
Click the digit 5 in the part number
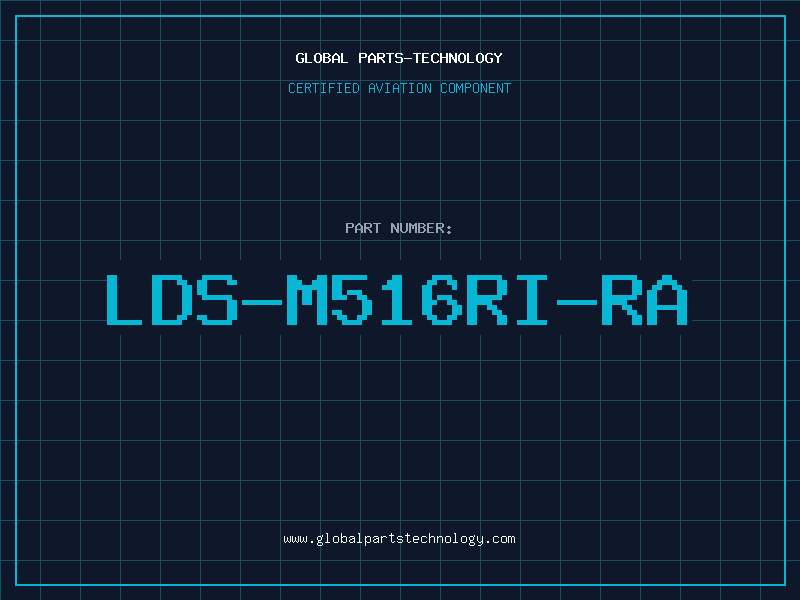(x=352, y=299)
